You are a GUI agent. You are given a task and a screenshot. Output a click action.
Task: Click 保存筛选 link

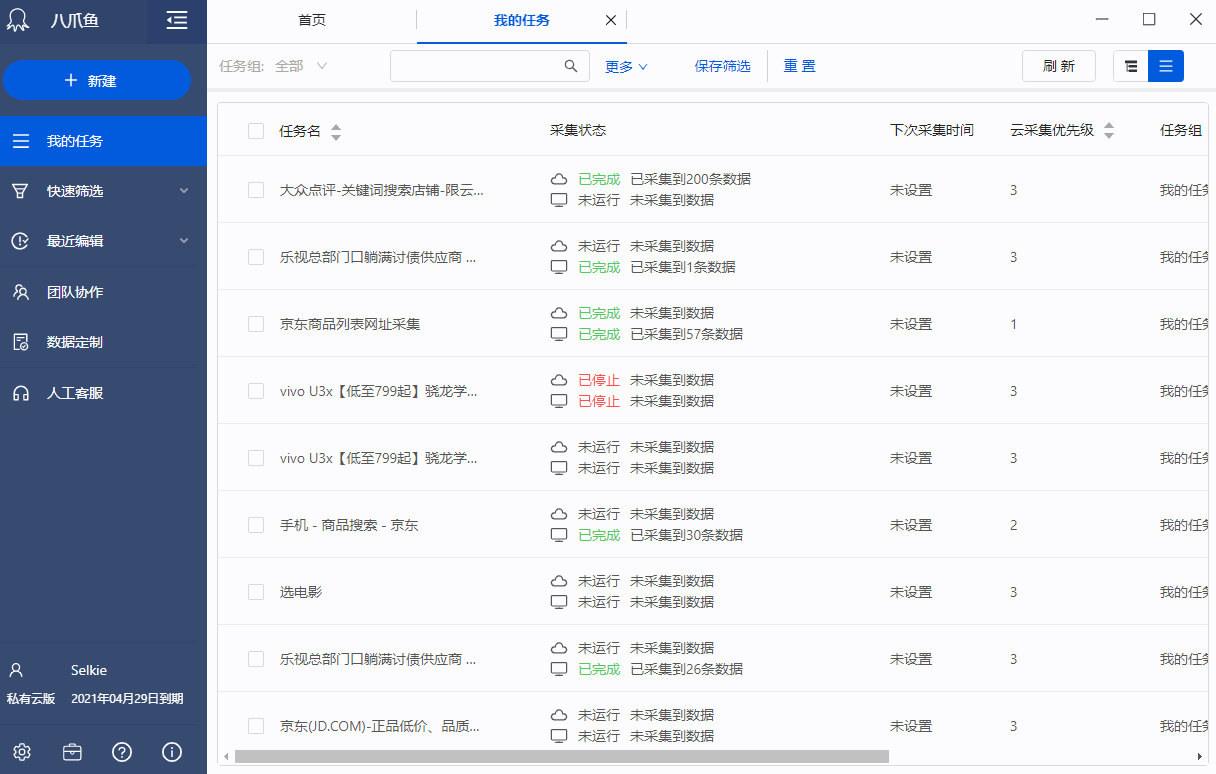pyautogui.click(x=723, y=66)
